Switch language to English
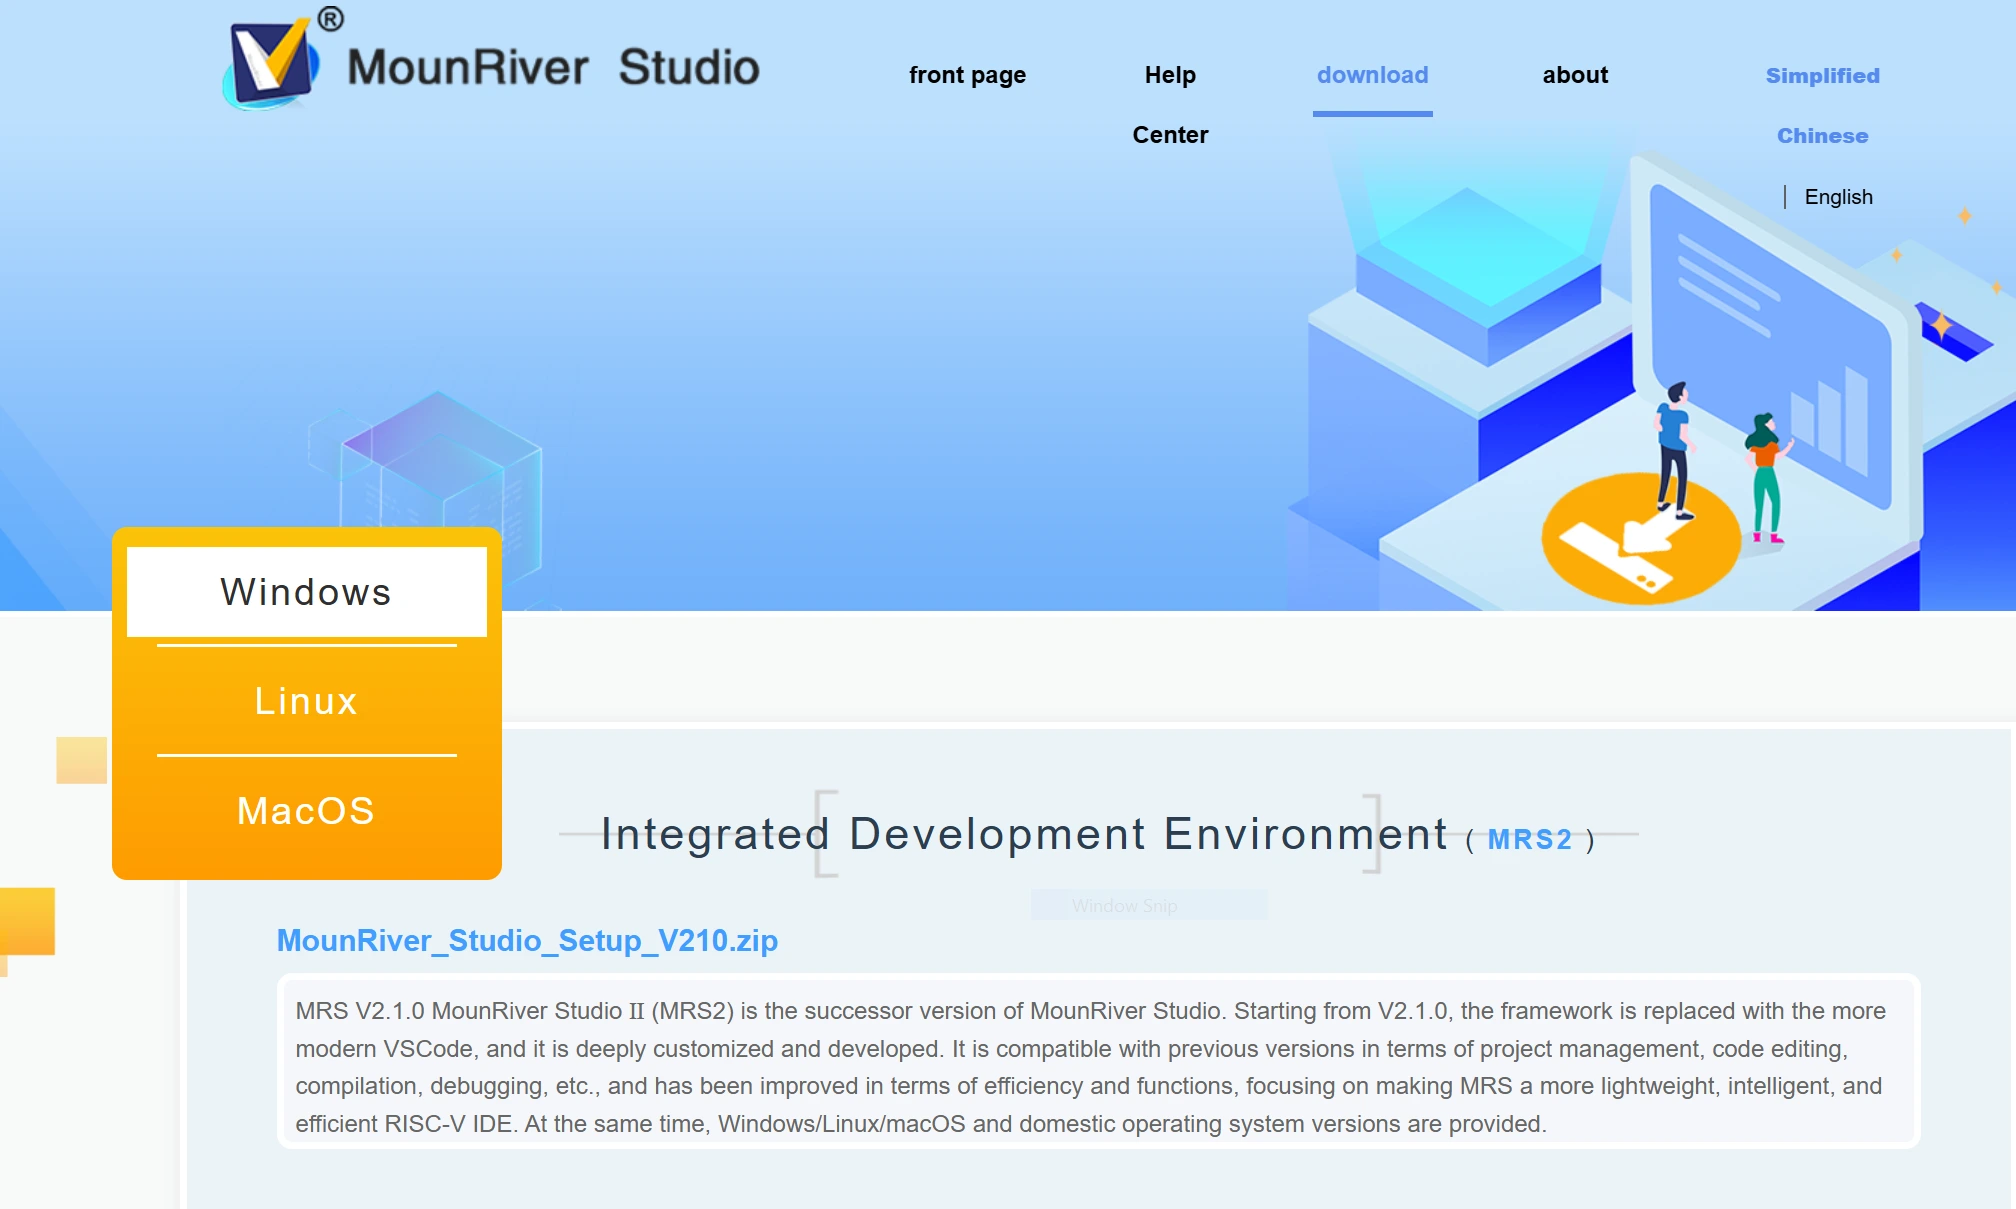 [x=1838, y=197]
